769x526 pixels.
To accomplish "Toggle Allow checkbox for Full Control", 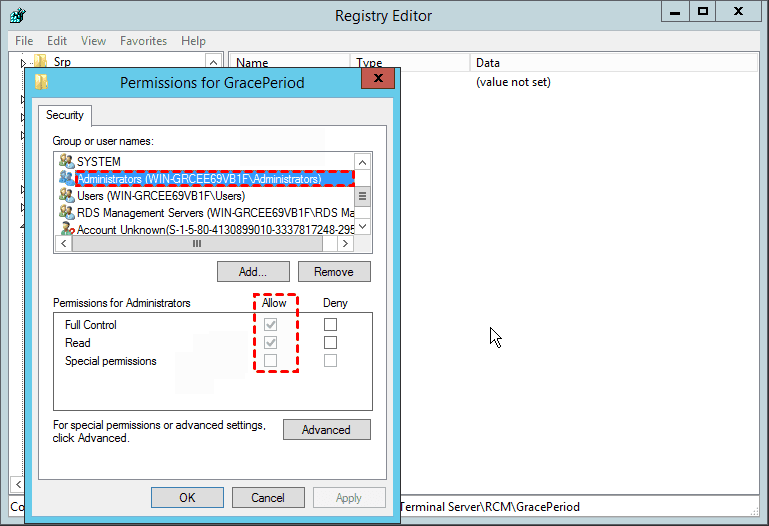I will pyautogui.click(x=270, y=324).
